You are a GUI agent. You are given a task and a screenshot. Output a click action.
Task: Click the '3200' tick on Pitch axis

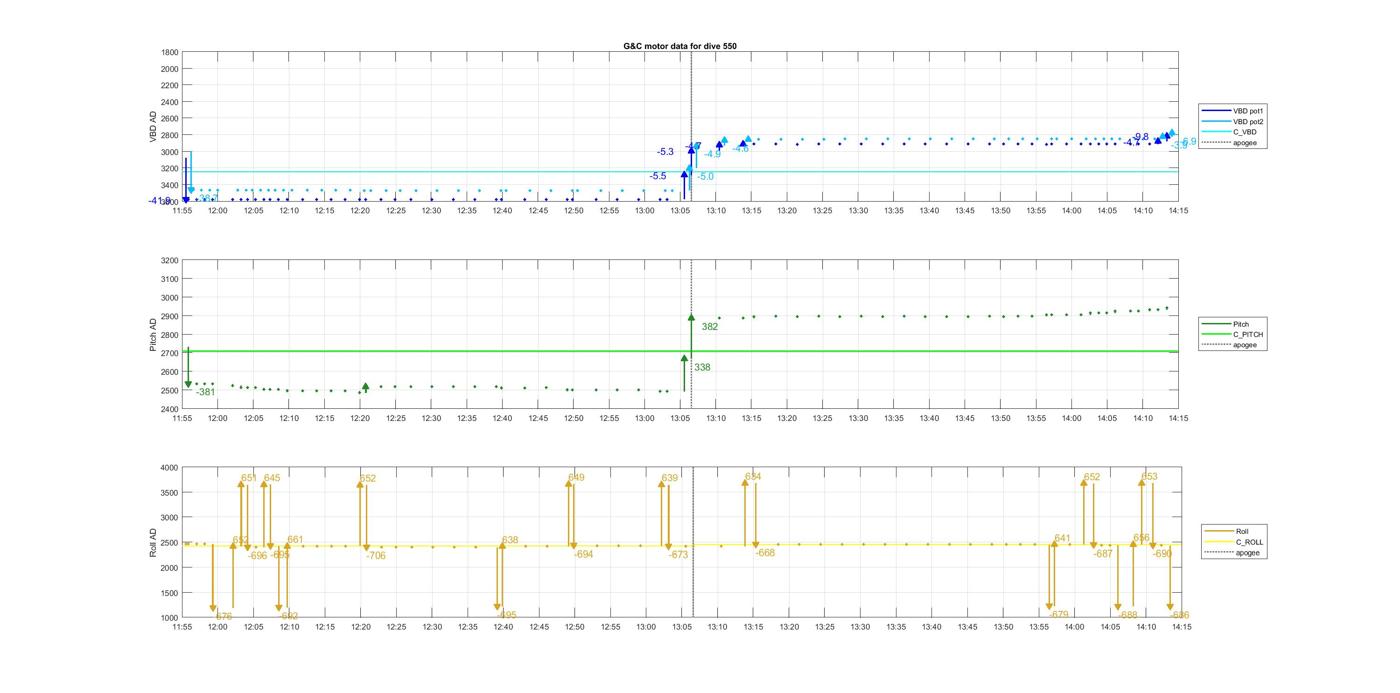169,260
